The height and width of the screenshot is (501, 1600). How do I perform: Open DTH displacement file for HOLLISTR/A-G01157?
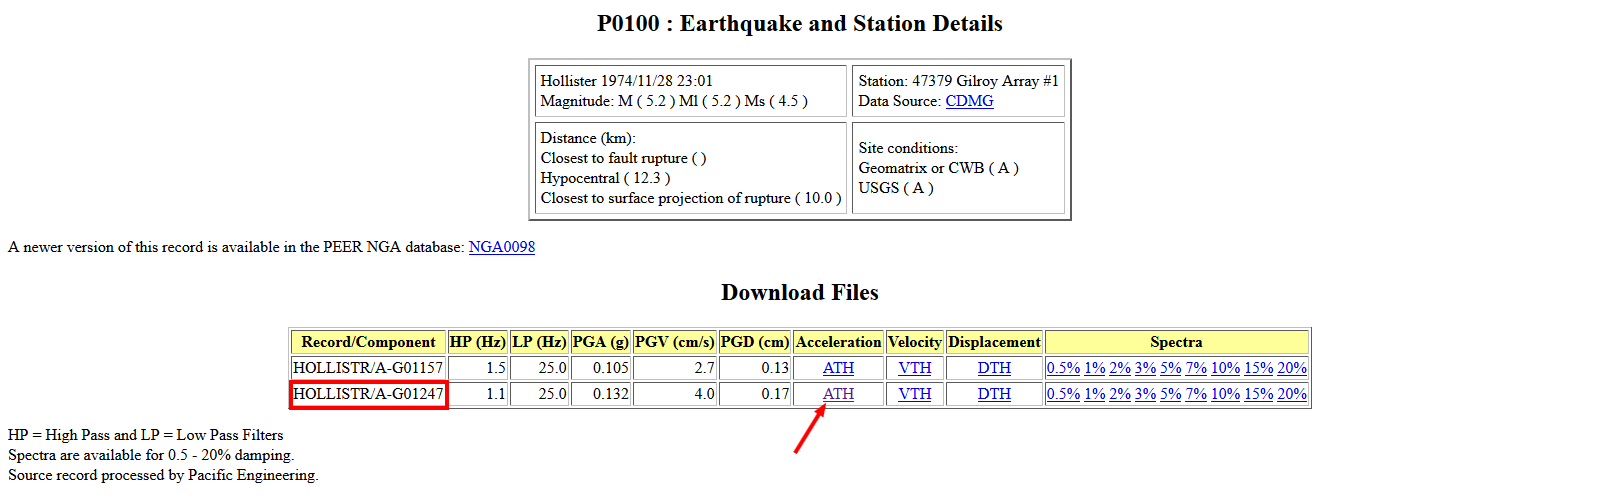click(x=994, y=368)
